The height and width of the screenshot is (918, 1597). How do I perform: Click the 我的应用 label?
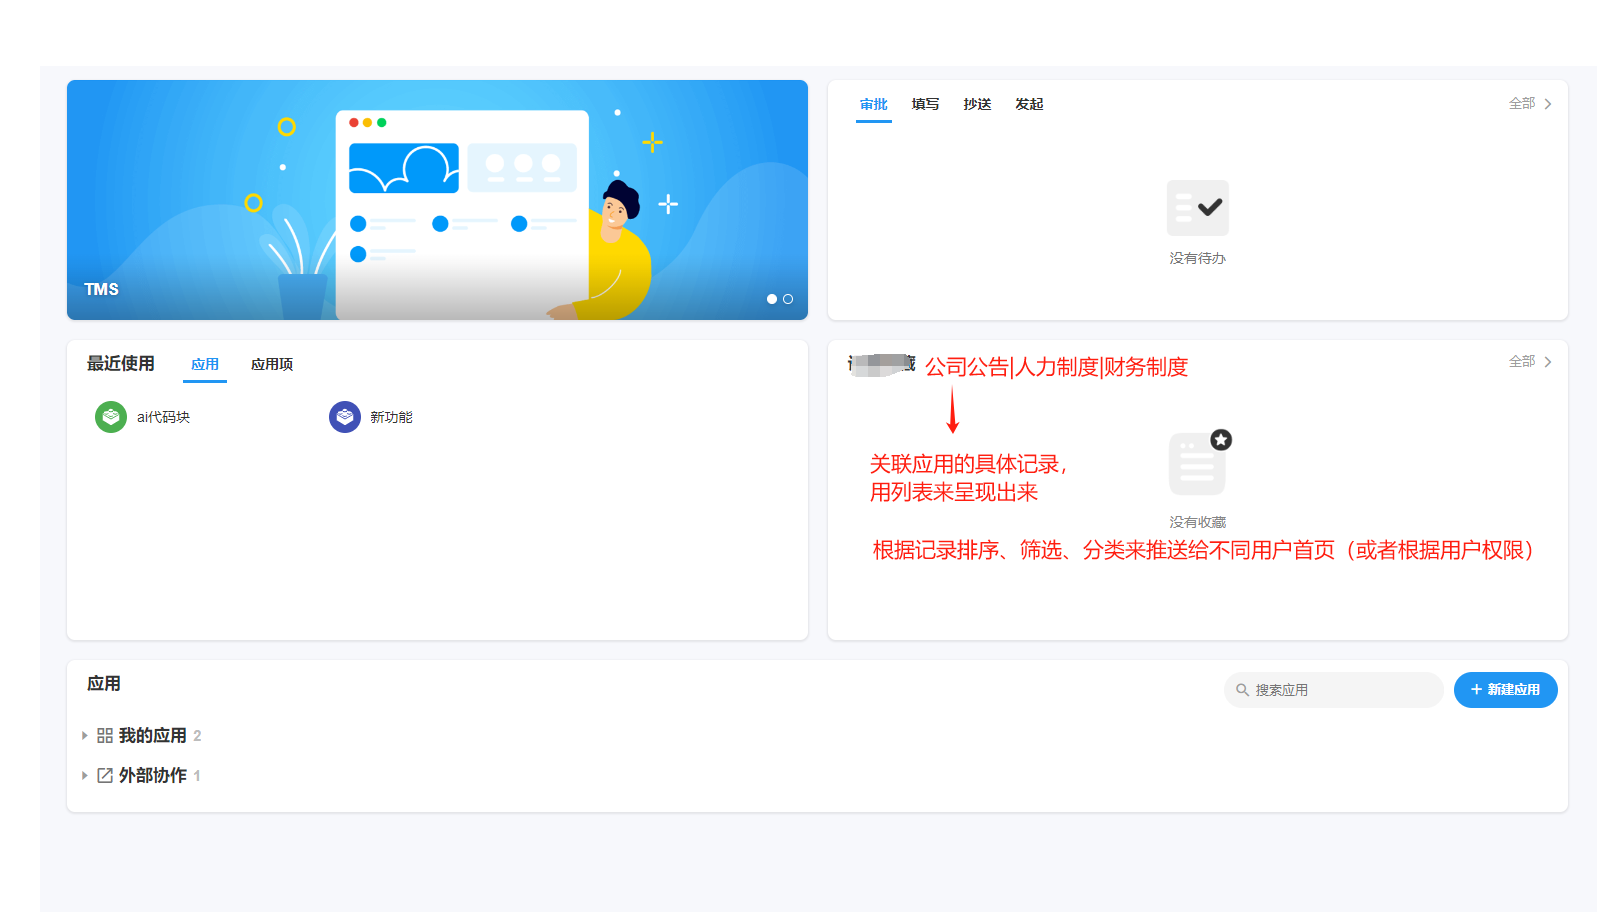[x=153, y=736]
